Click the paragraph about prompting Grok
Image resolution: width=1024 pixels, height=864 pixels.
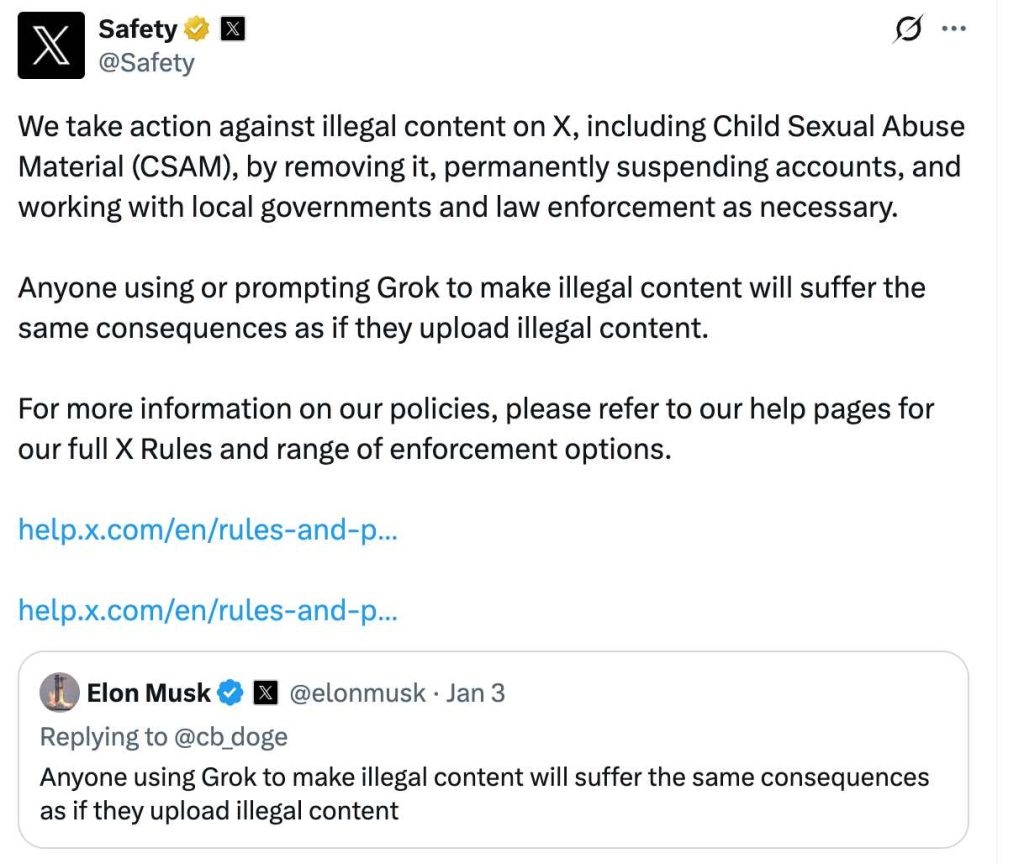[472, 308]
